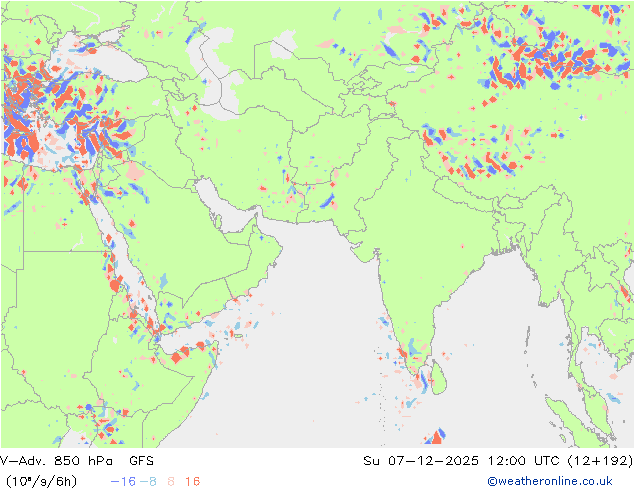Click the '12:00 UTC' time text
The width and height of the screenshot is (634, 490).
click(524, 460)
